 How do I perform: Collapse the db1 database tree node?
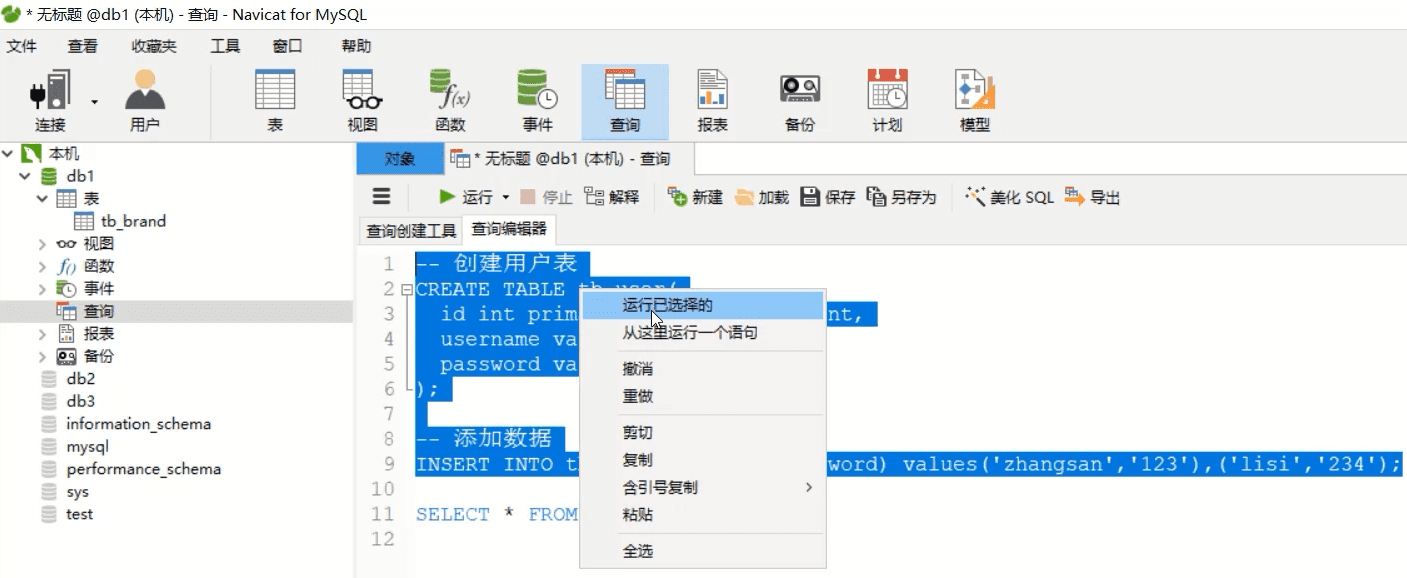(x=26, y=176)
